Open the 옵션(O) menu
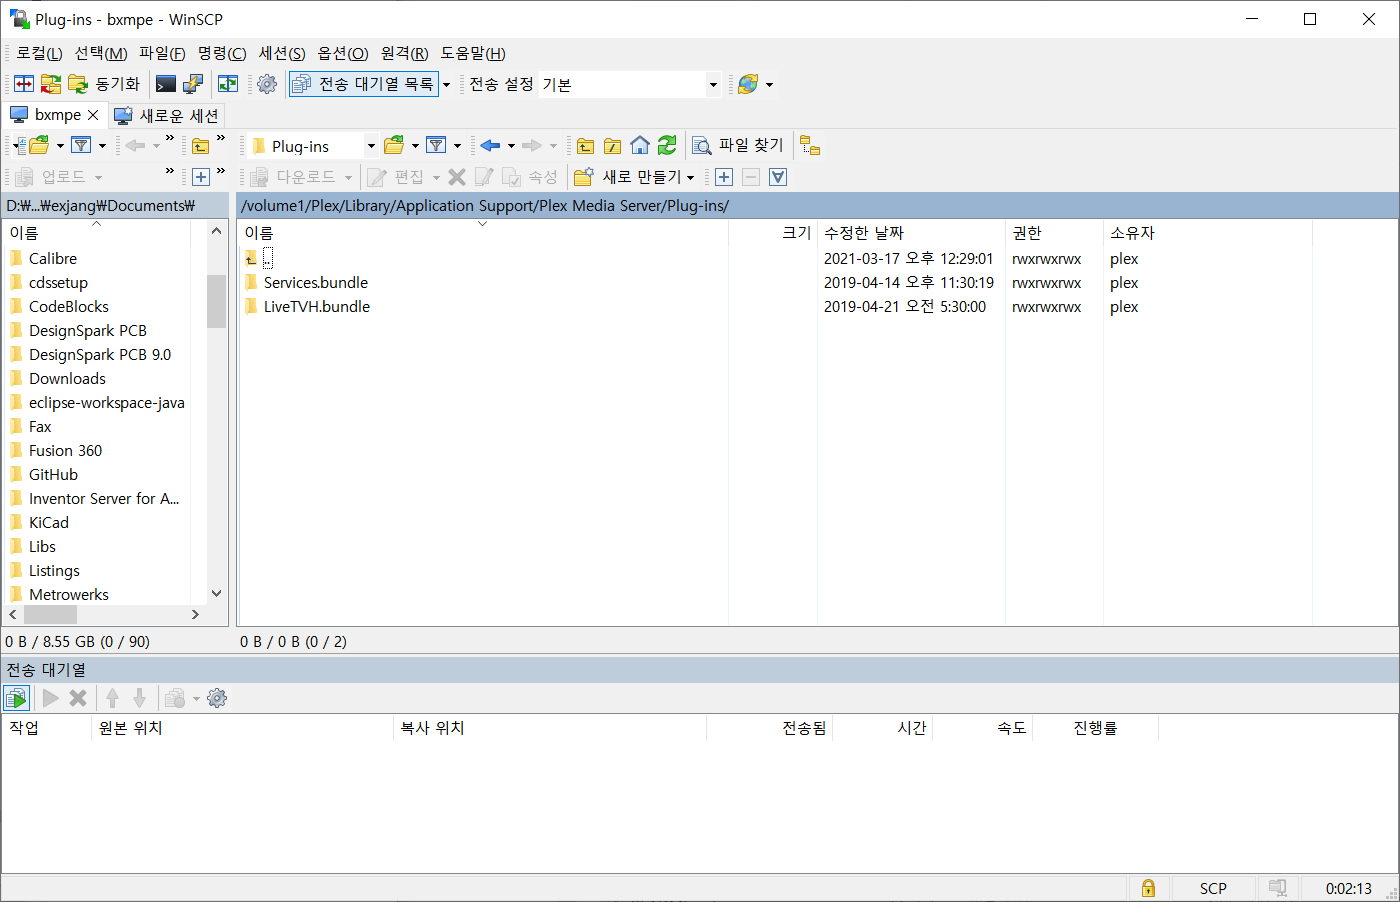Viewport: 1400px width, 902px height. [x=343, y=53]
